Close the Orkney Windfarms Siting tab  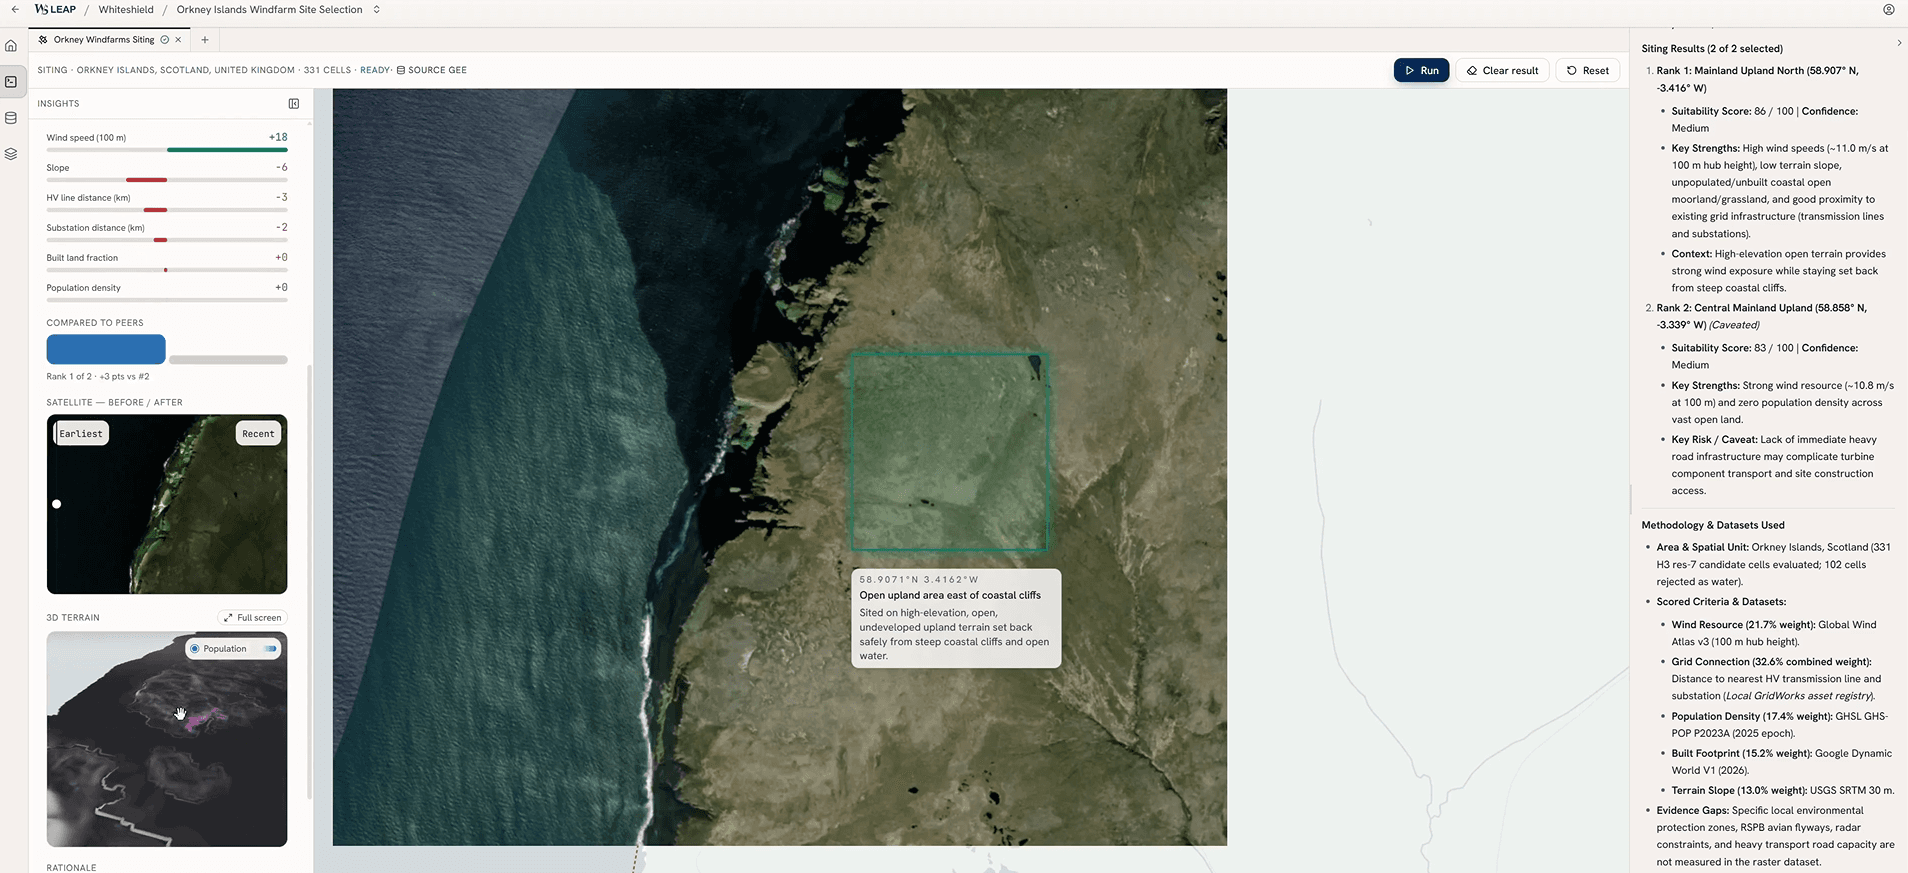178,40
